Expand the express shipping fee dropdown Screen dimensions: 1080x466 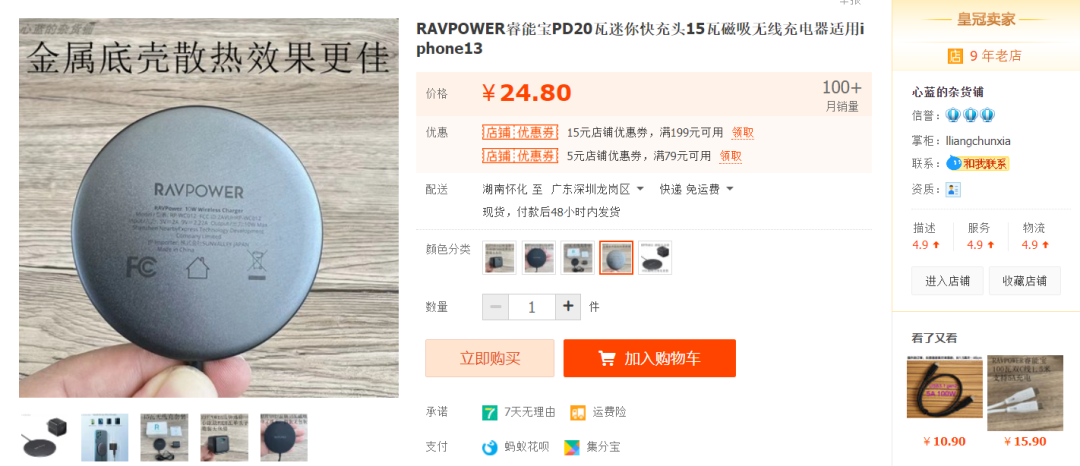click(696, 189)
